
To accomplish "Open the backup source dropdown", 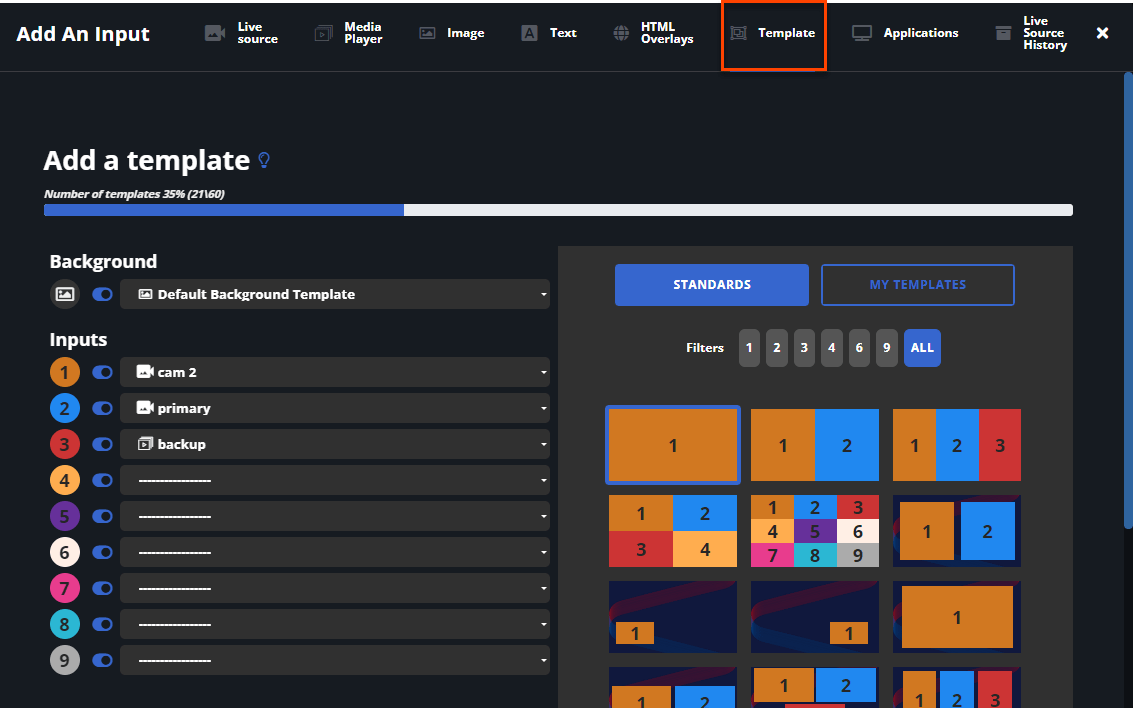I will coord(335,444).
